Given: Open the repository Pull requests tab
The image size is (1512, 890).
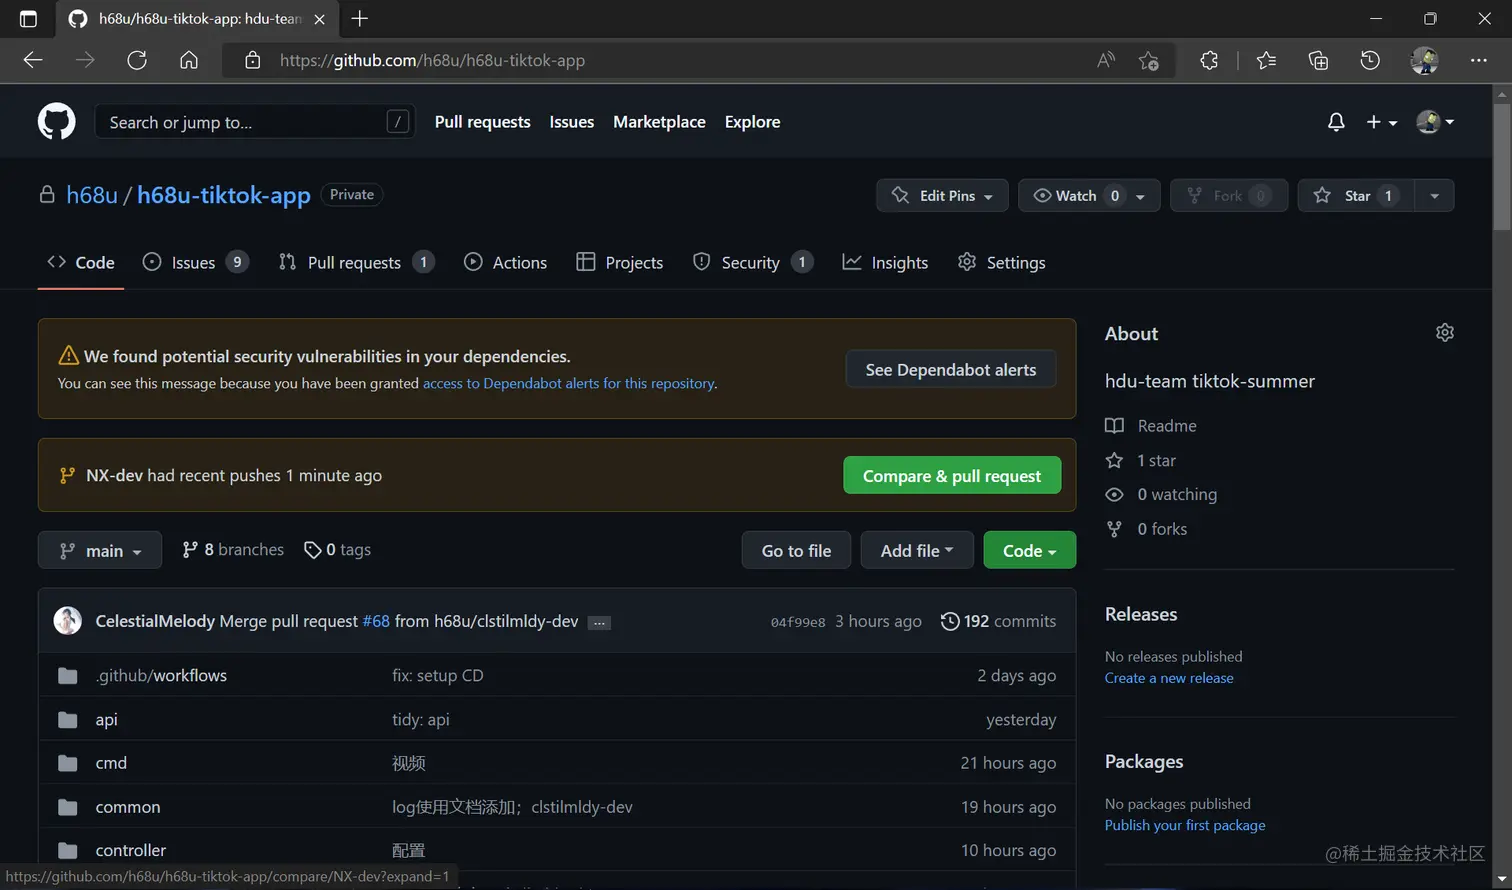Looking at the screenshot, I should pos(356,262).
